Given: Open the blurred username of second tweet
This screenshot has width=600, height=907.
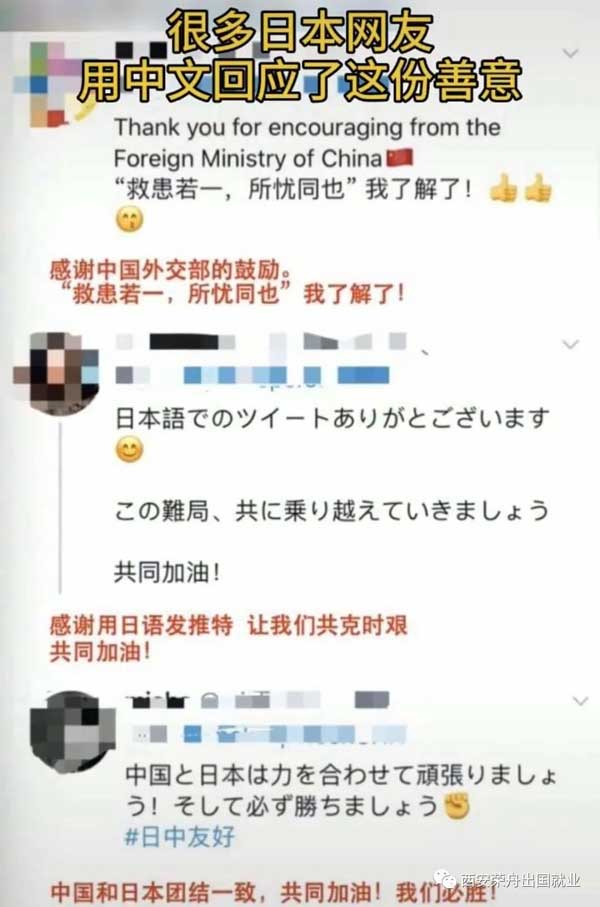Looking at the screenshot, I should pos(260,342).
